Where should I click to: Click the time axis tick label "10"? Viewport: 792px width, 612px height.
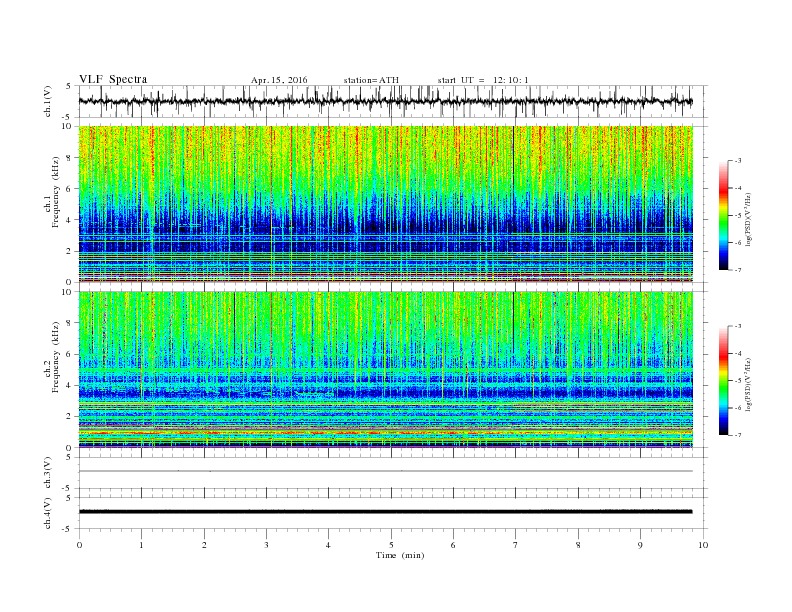(703, 545)
